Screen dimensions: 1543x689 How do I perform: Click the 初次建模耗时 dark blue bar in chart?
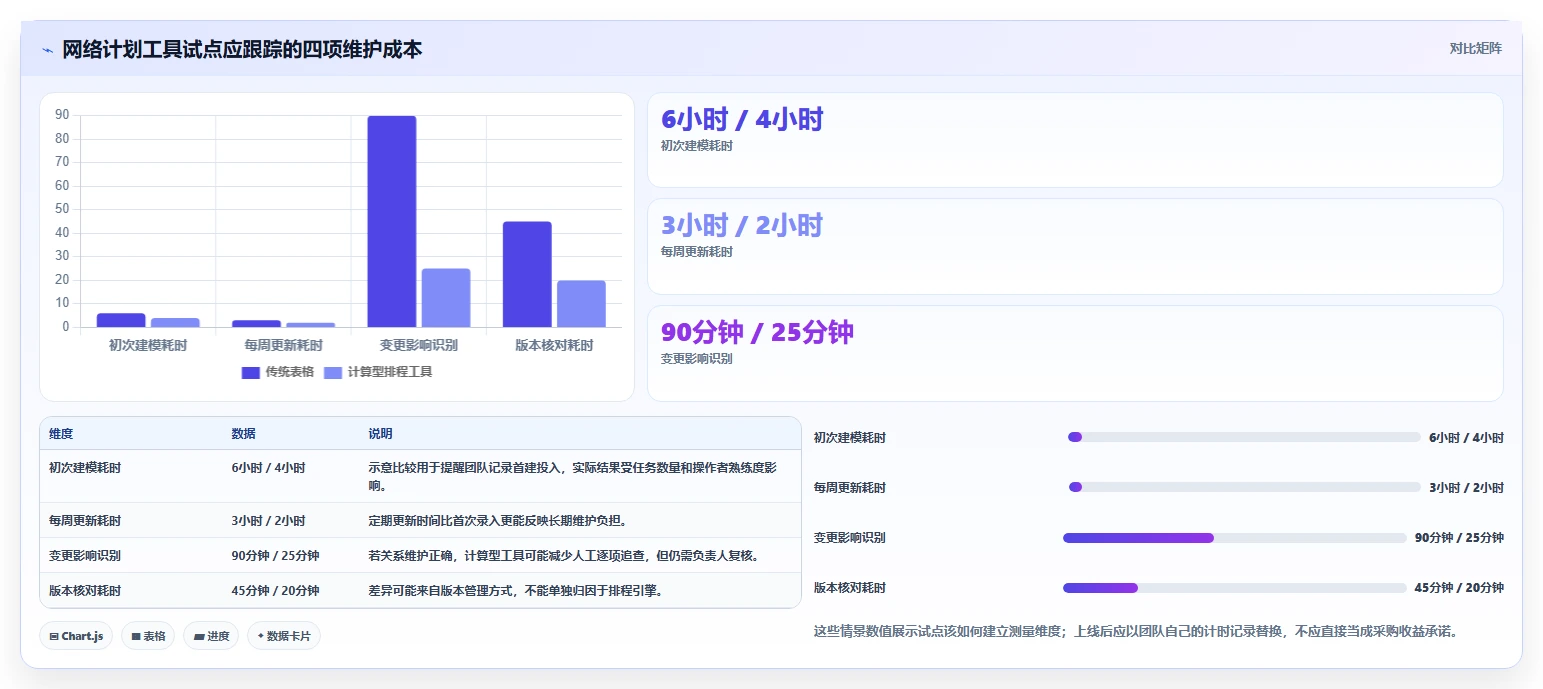click(121, 320)
